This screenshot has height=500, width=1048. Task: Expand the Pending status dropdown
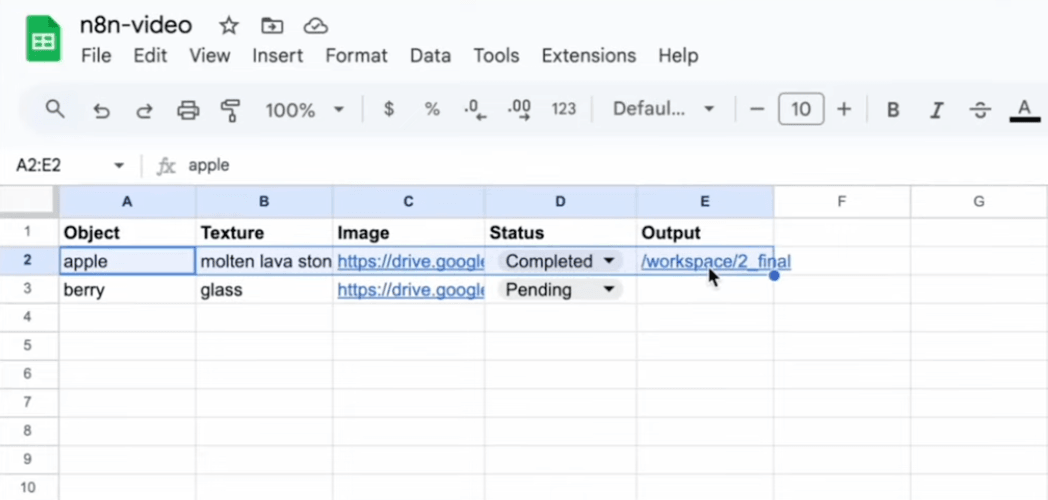click(607, 290)
